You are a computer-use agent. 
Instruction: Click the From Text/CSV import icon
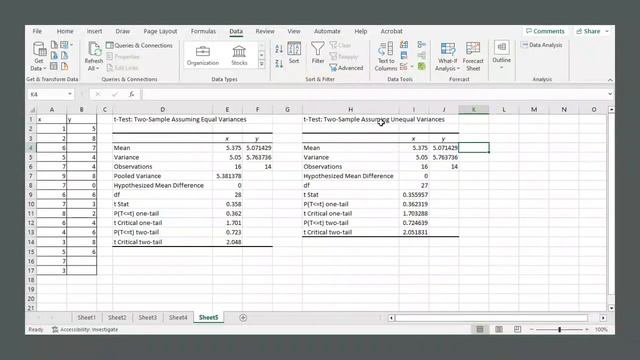pos(54,44)
